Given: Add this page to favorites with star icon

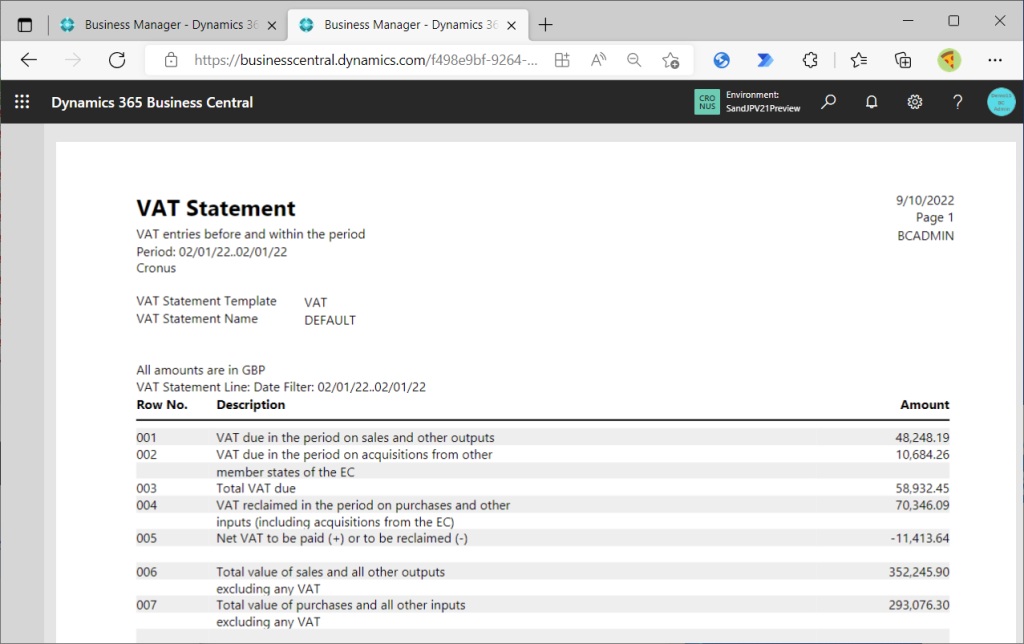Looking at the screenshot, I should click(x=671, y=60).
